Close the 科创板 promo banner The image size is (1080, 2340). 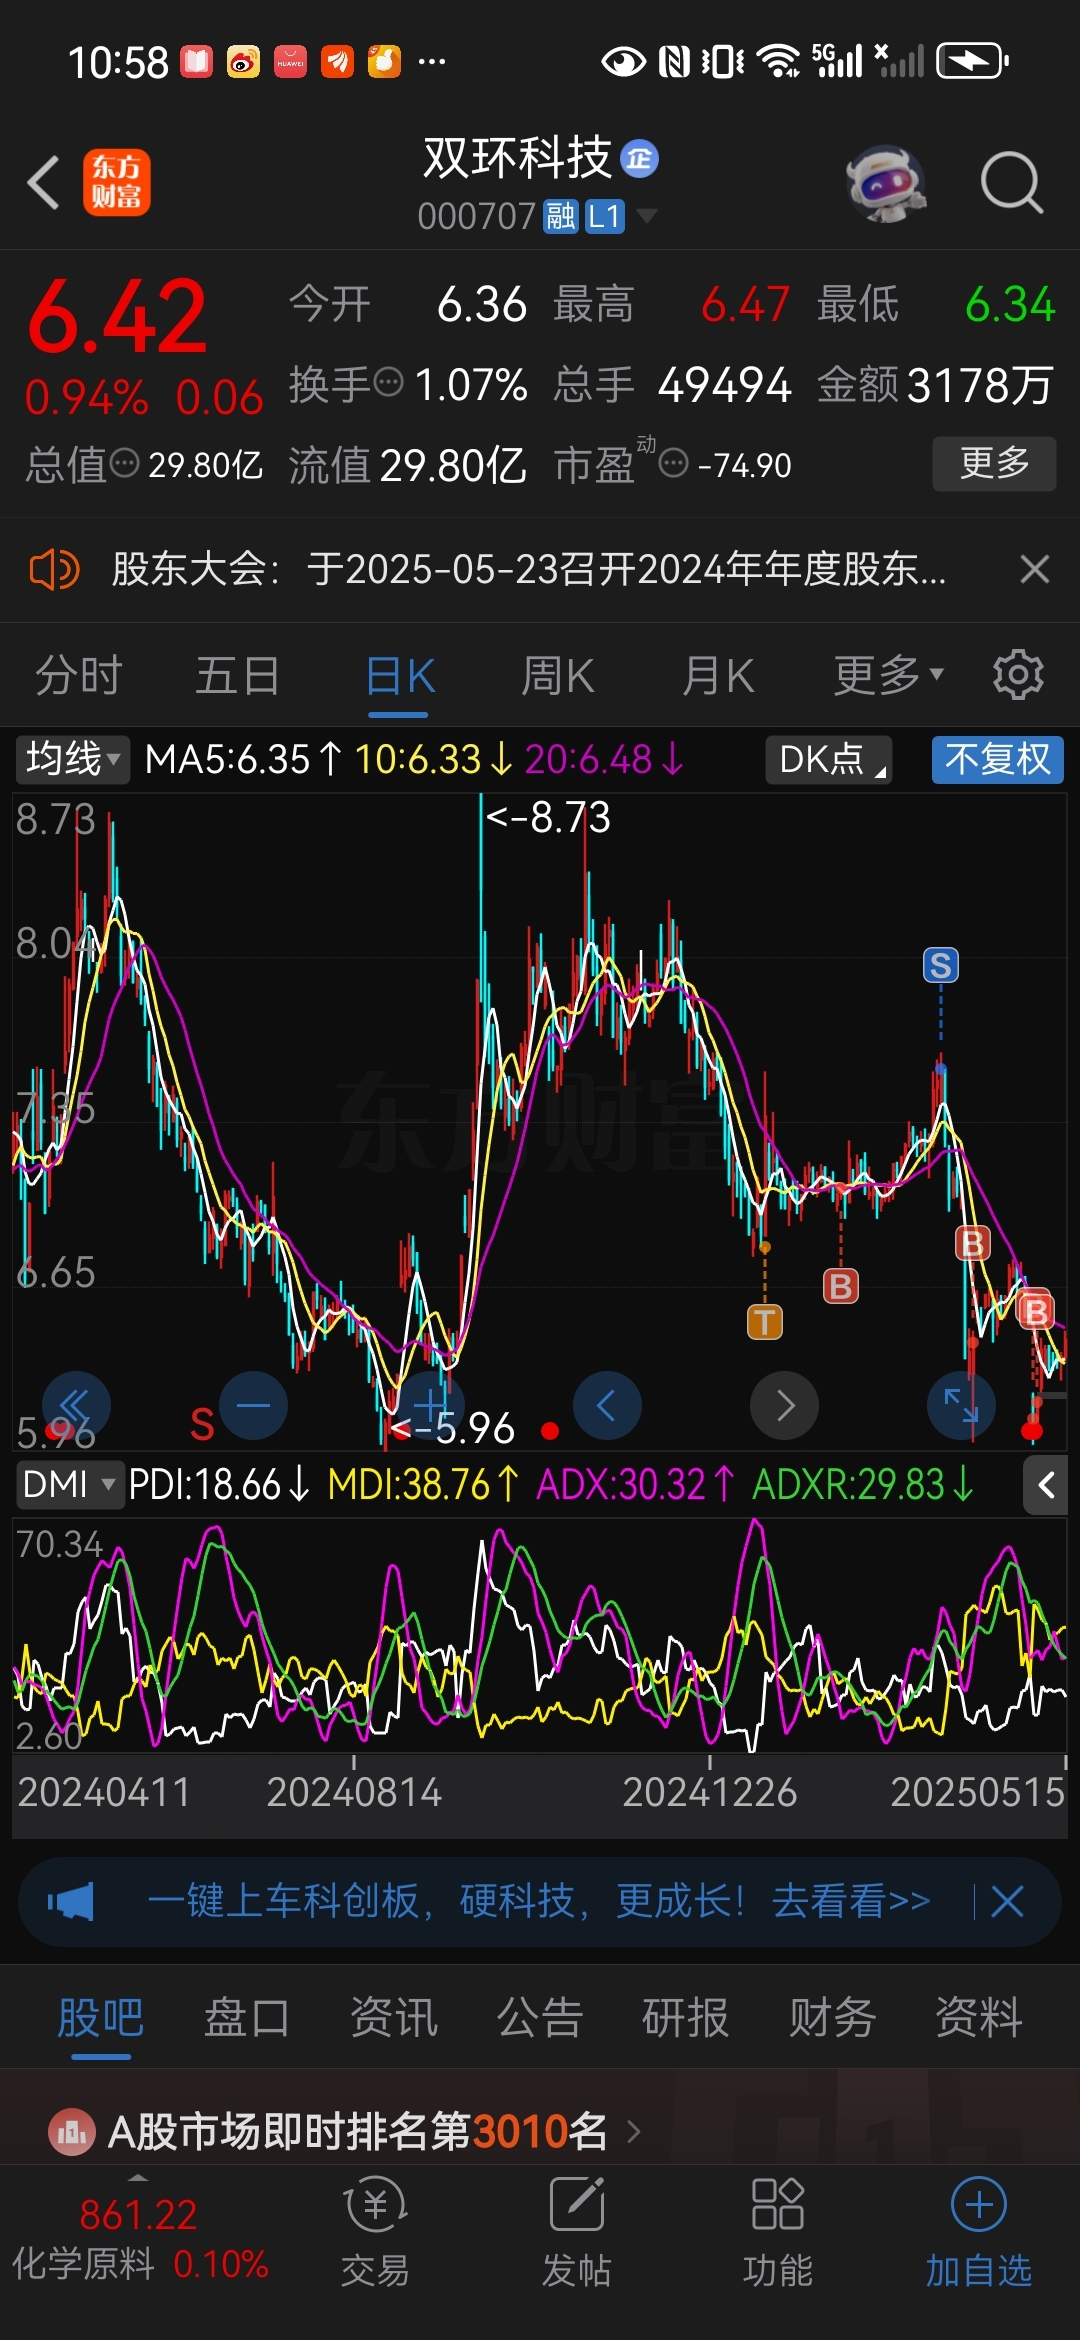[x=1007, y=1901]
